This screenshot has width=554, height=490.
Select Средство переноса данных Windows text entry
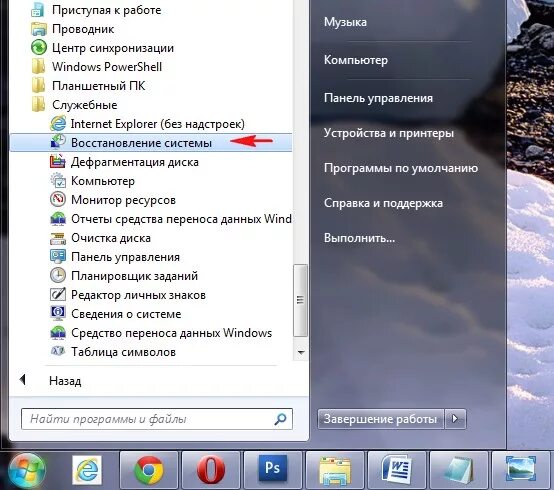point(171,333)
